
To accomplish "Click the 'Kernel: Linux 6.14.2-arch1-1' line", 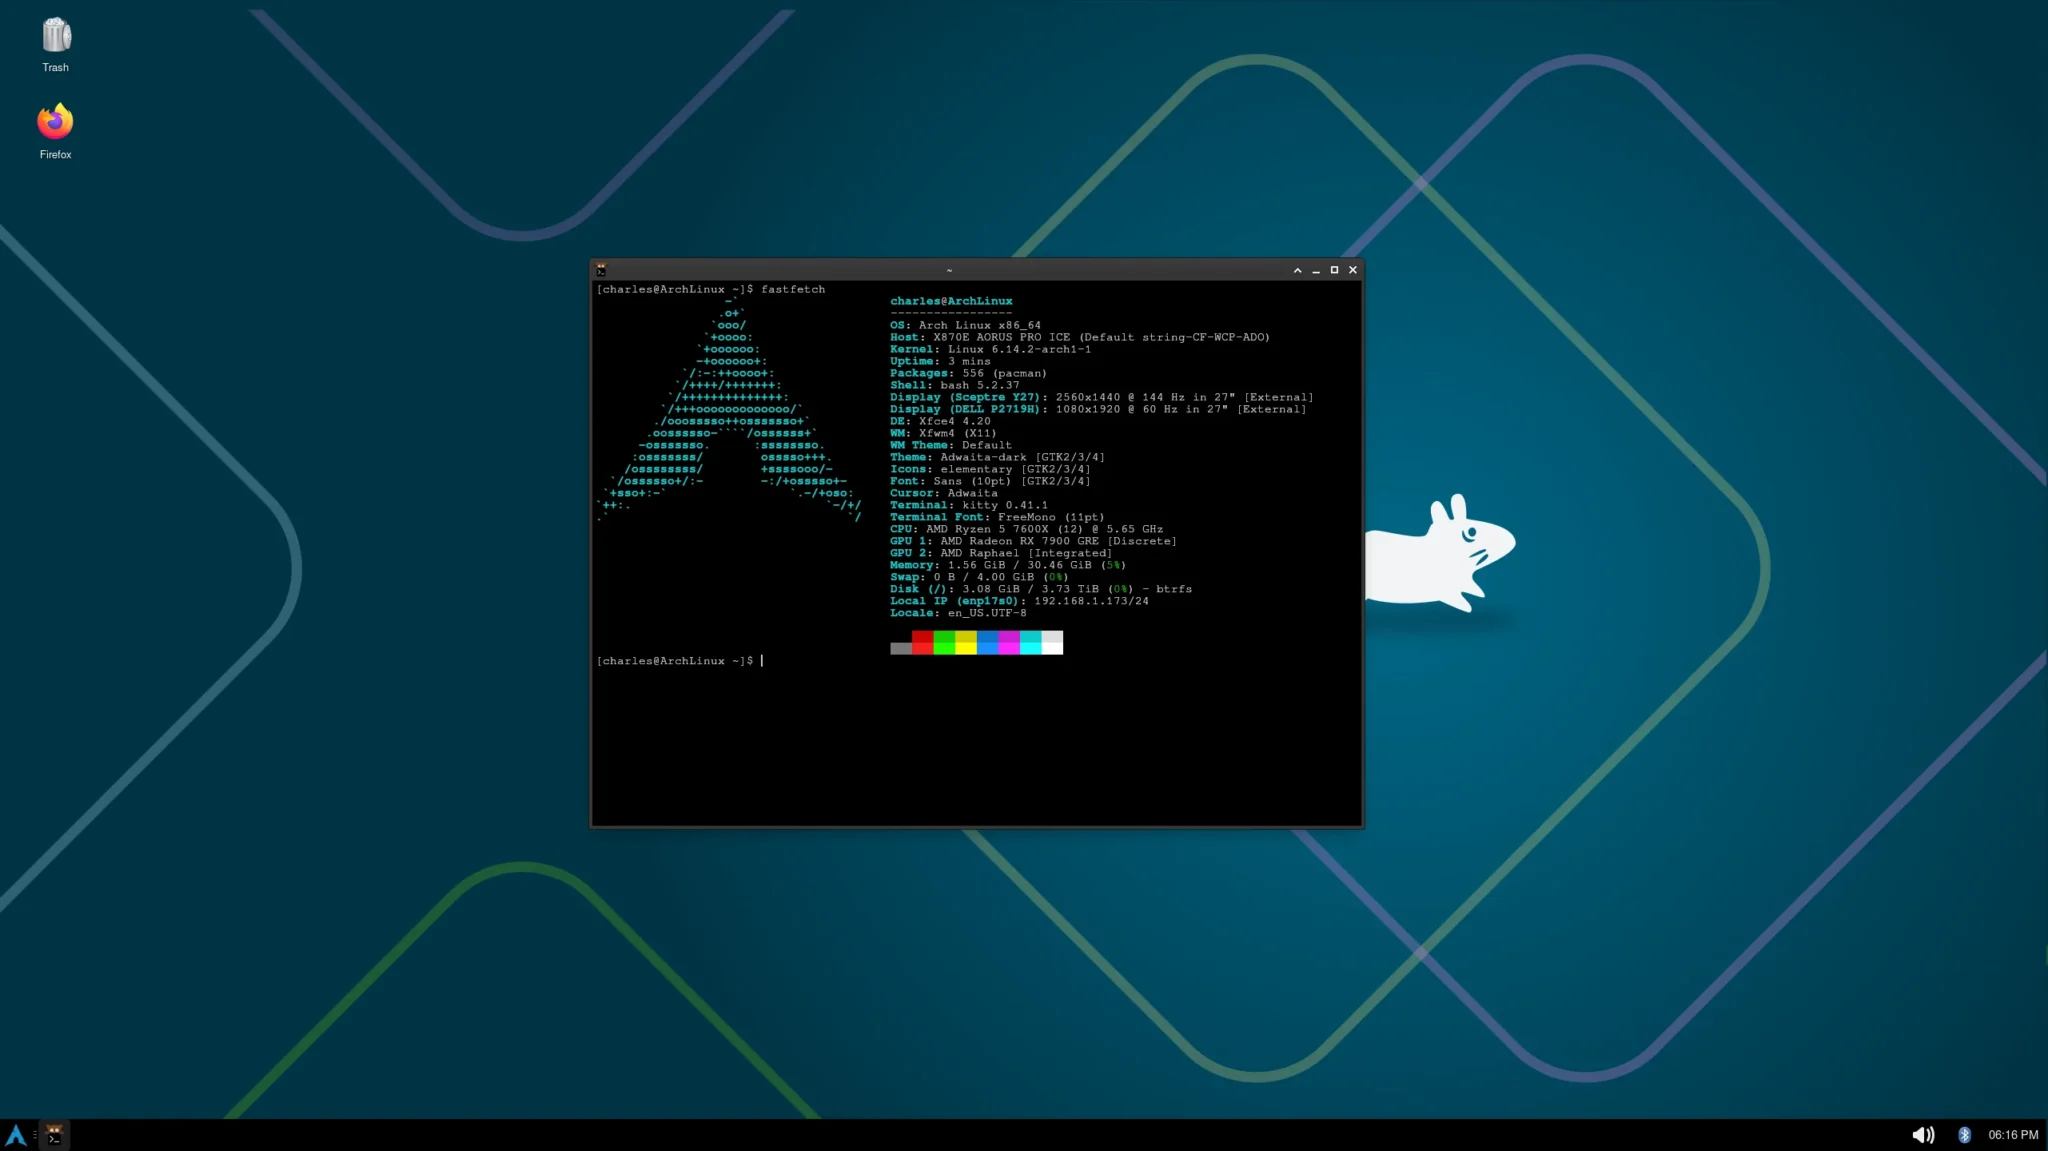I will (x=990, y=349).
